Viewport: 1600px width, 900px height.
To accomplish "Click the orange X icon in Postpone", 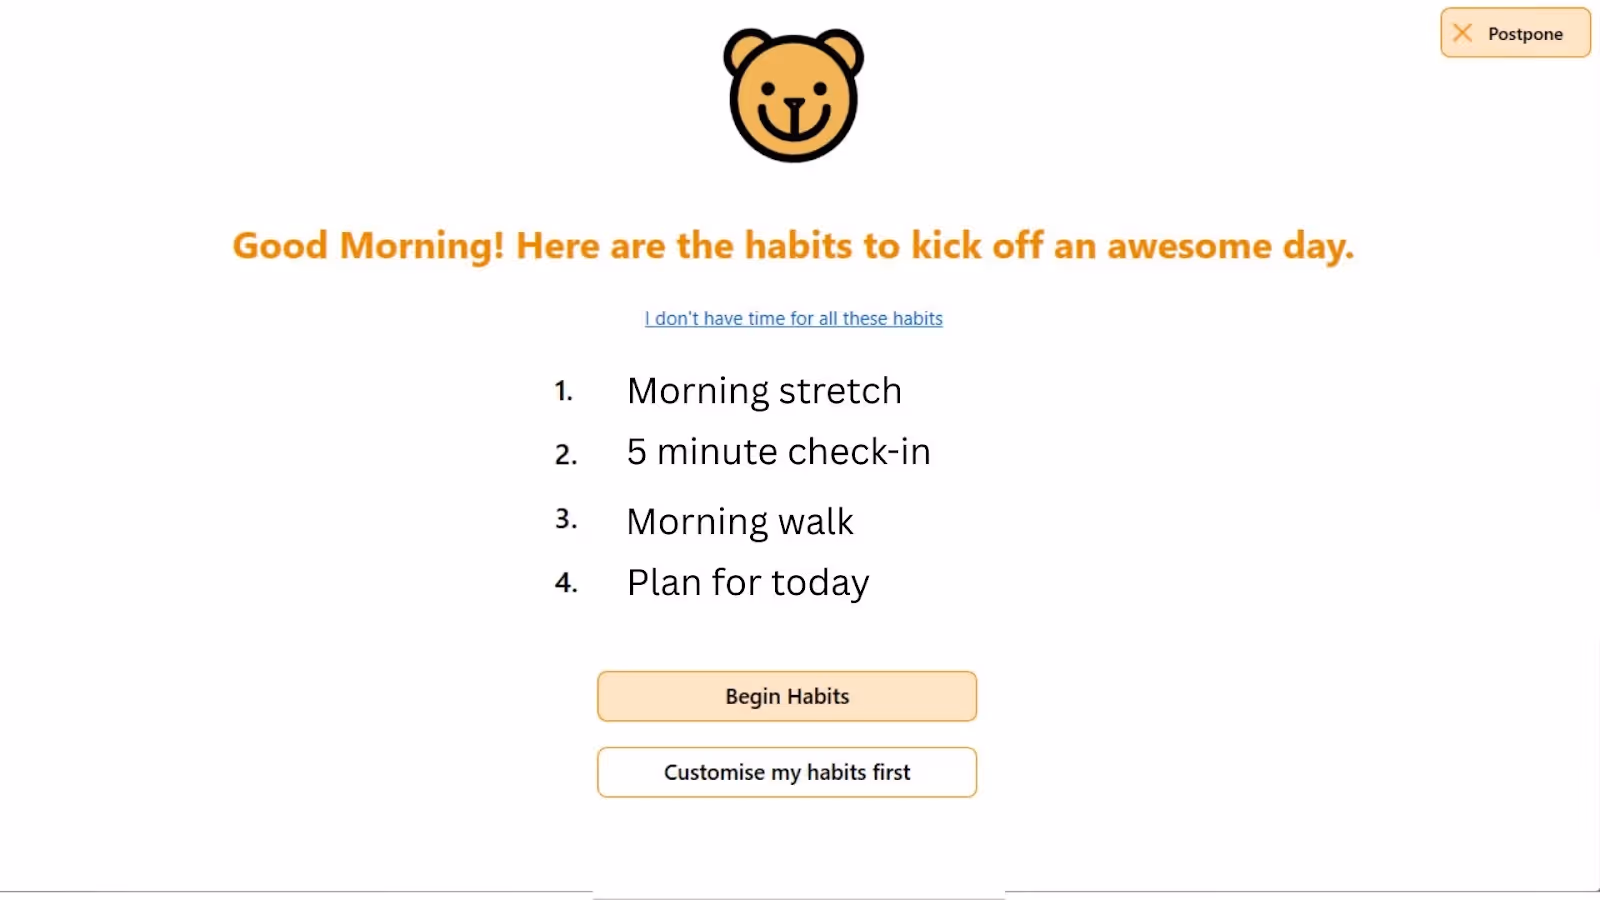I will pyautogui.click(x=1462, y=33).
